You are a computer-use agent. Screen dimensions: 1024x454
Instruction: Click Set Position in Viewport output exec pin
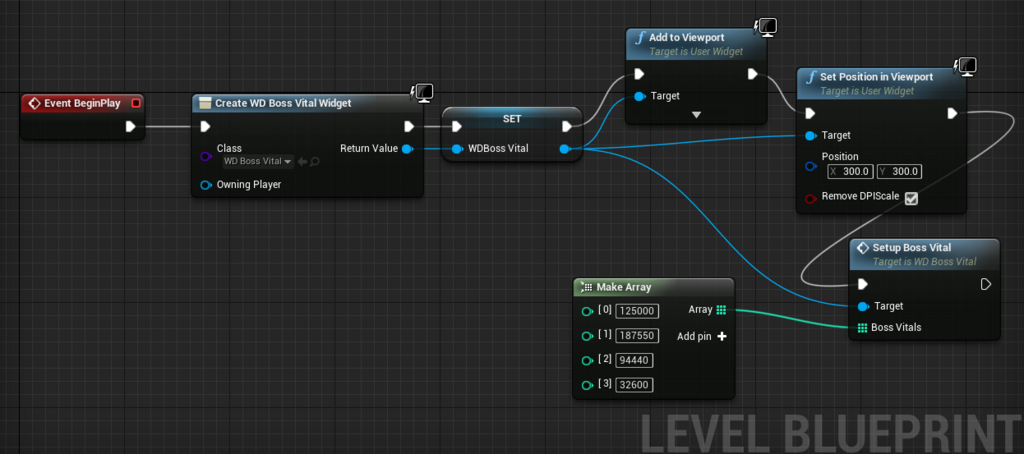[952, 114]
